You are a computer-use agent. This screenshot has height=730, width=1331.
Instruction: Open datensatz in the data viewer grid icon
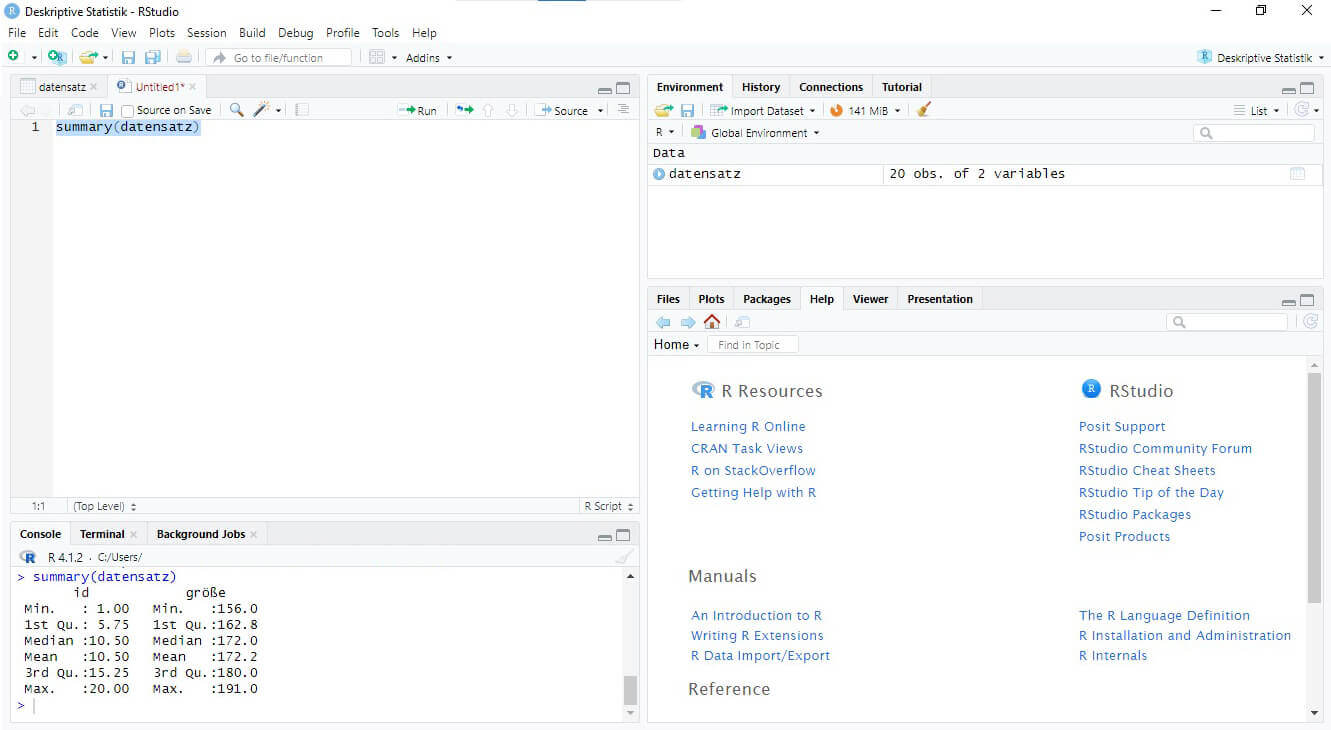pos(1297,174)
